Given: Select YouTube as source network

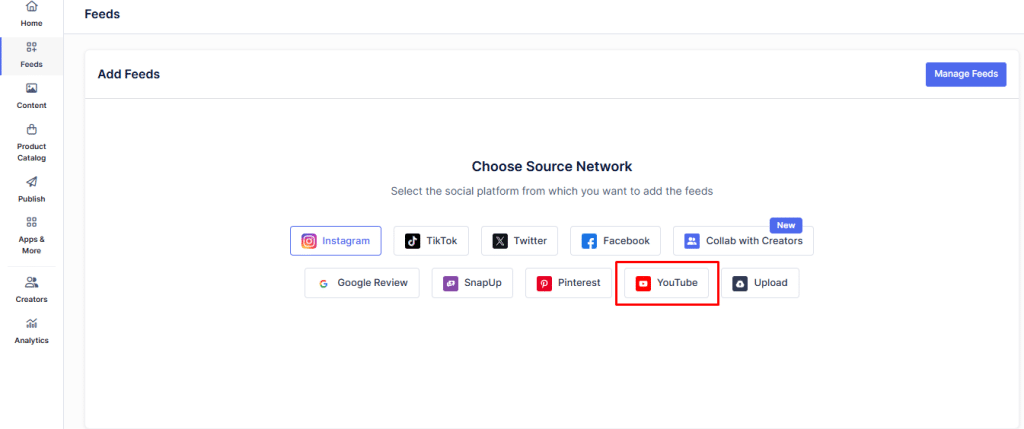Looking at the screenshot, I should click(667, 283).
